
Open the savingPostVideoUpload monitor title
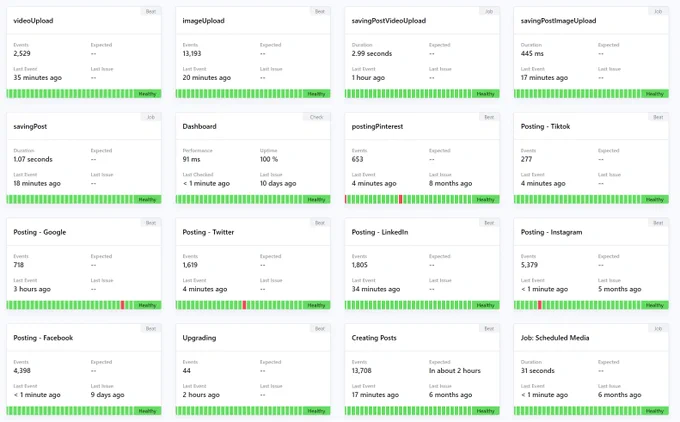click(389, 21)
